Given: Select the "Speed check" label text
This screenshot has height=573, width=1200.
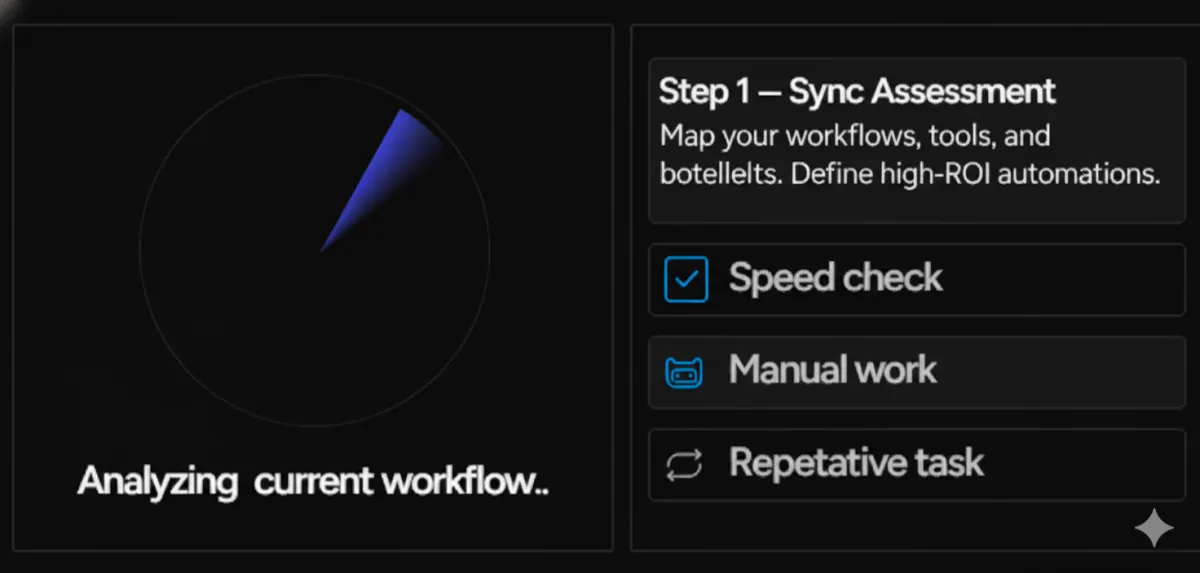Looking at the screenshot, I should pos(835,278).
